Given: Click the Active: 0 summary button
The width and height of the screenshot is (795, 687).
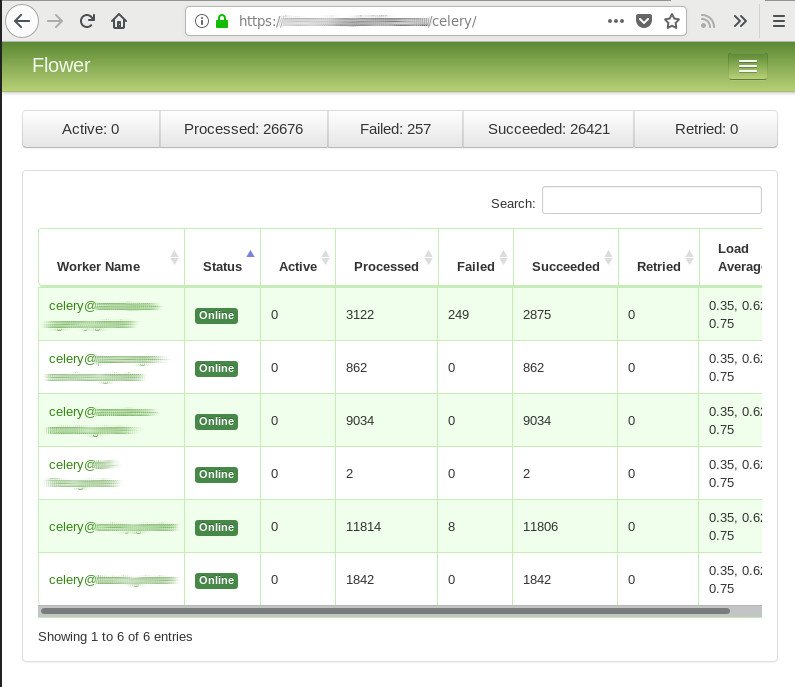Looking at the screenshot, I should pyautogui.click(x=91, y=129).
